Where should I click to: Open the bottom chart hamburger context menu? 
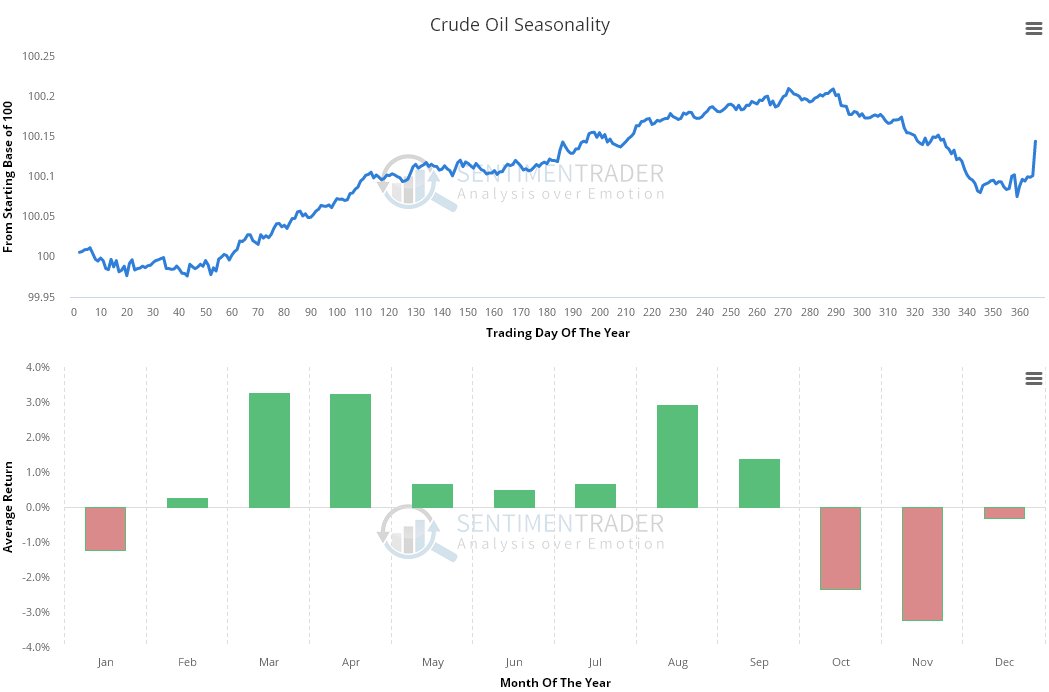1034,378
